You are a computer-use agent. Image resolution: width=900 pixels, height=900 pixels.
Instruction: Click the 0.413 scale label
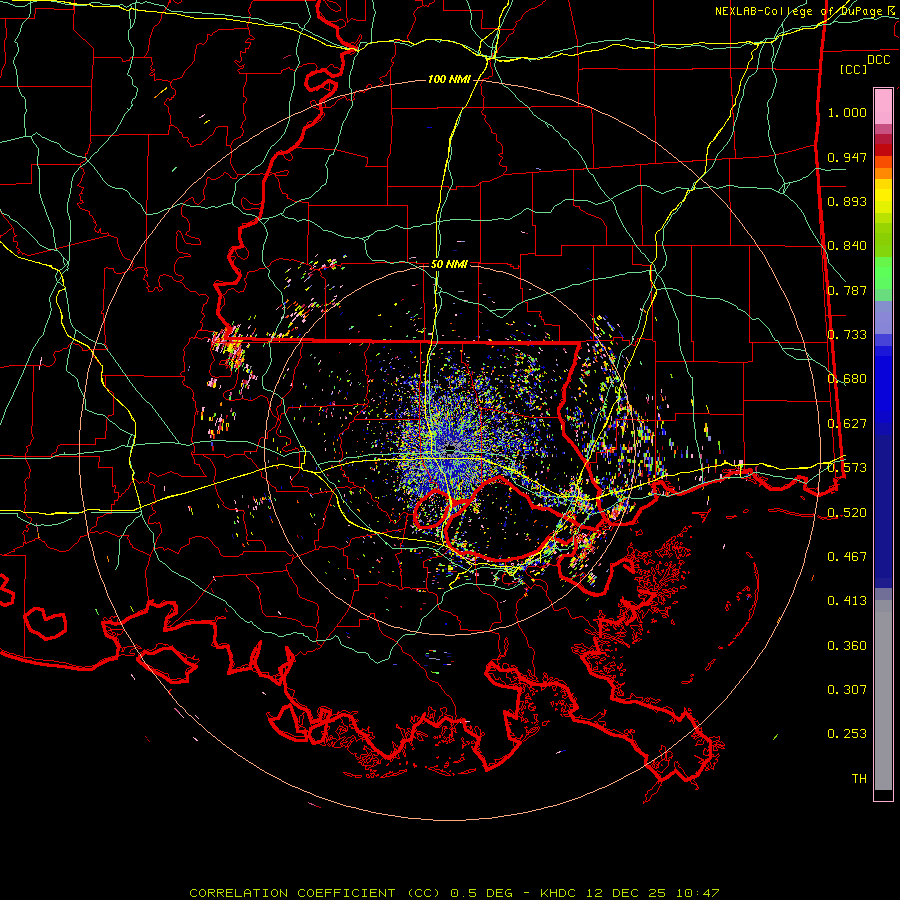coord(847,601)
